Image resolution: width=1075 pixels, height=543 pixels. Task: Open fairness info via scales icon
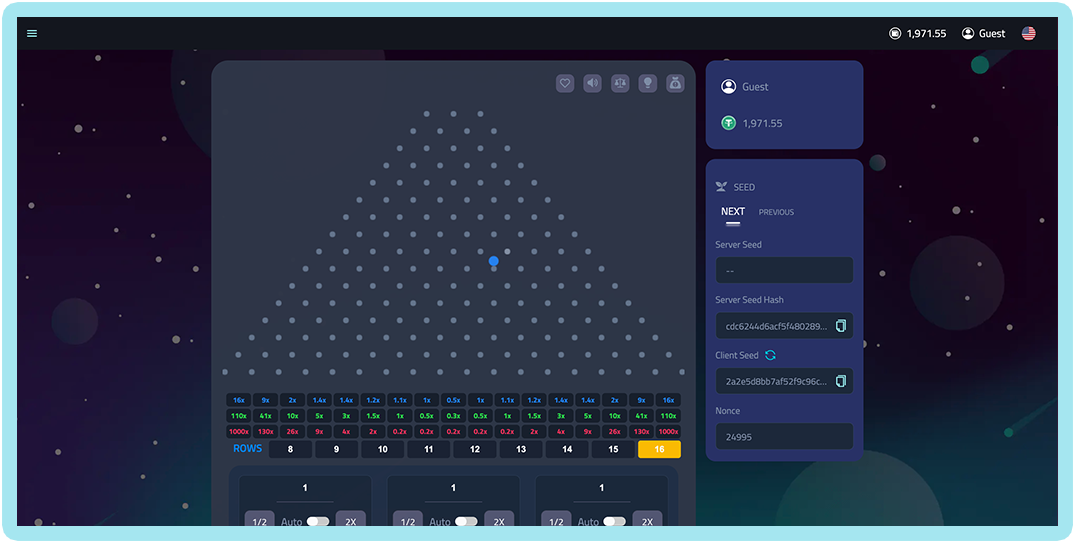[x=620, y=84]
